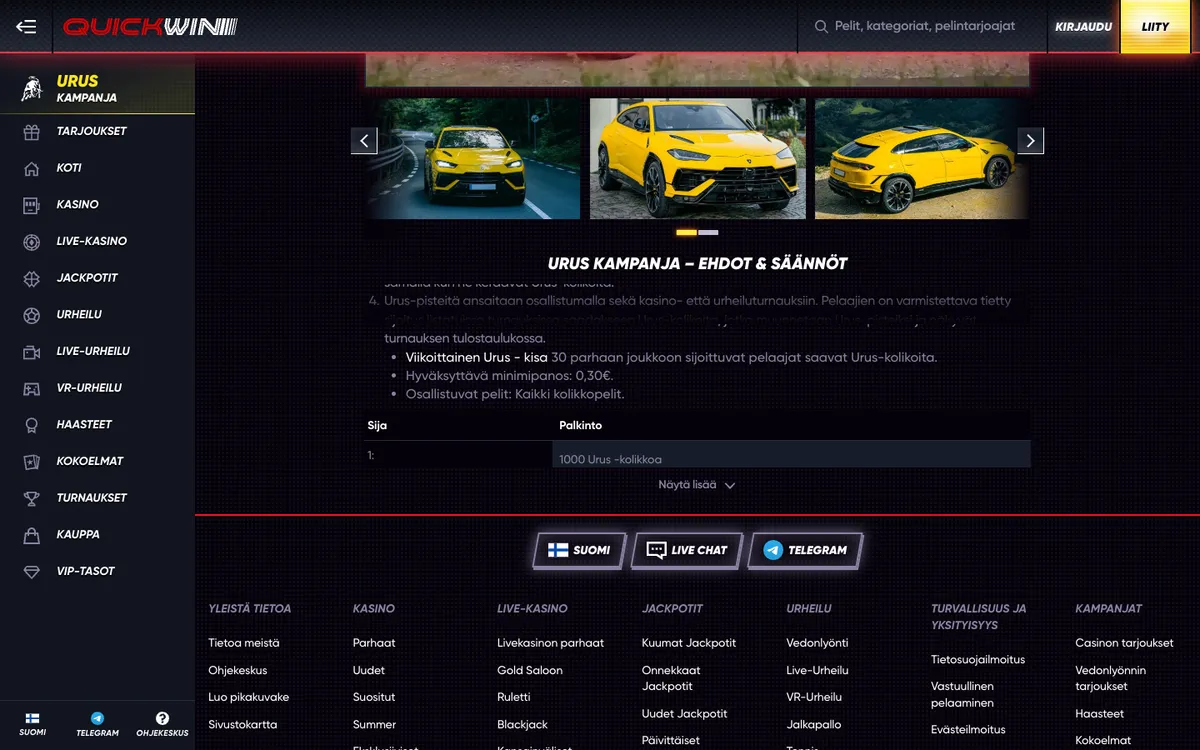Open Kuumat Jackpotit link
This screenshot has height=750, width=1200.
689,643
